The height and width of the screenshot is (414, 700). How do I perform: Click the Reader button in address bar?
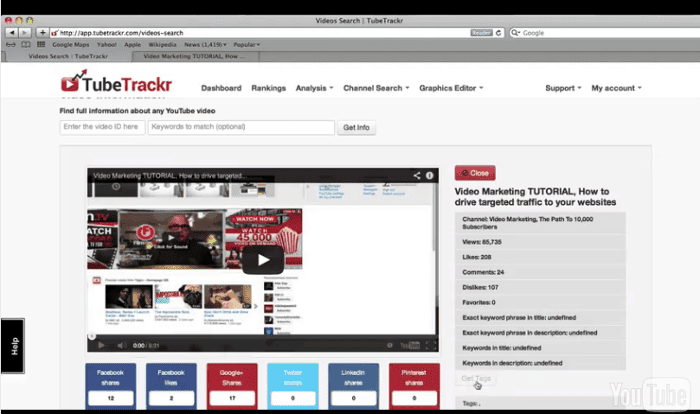tap(481, 33)
